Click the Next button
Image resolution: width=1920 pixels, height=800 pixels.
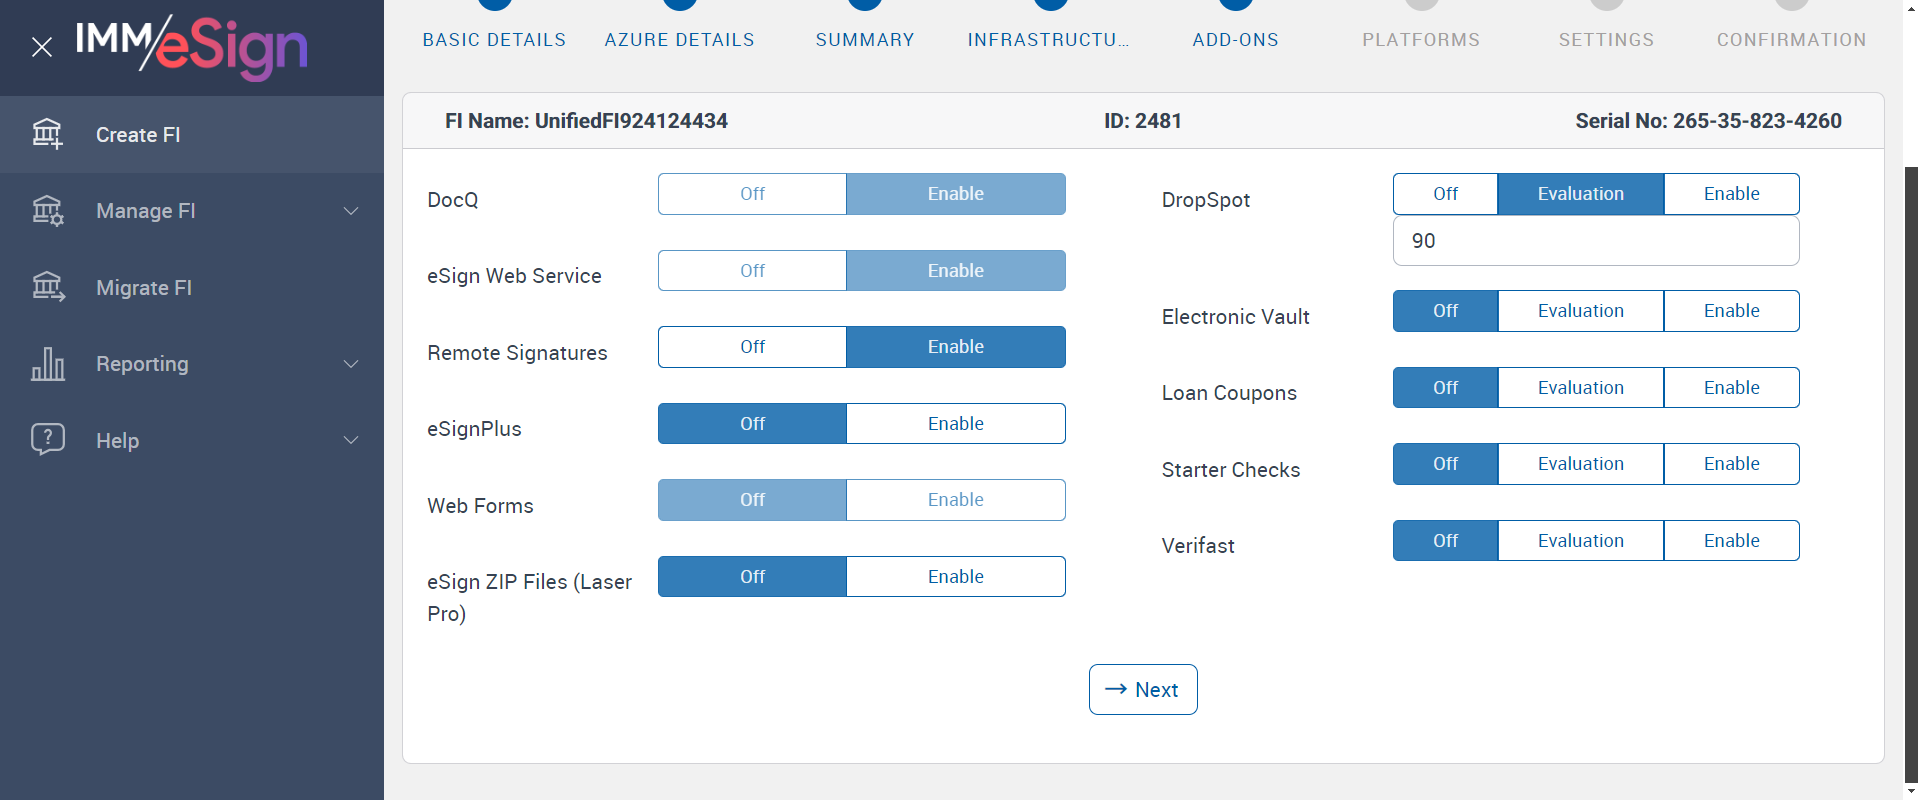pyautogui.click(x=1143, y=690)
